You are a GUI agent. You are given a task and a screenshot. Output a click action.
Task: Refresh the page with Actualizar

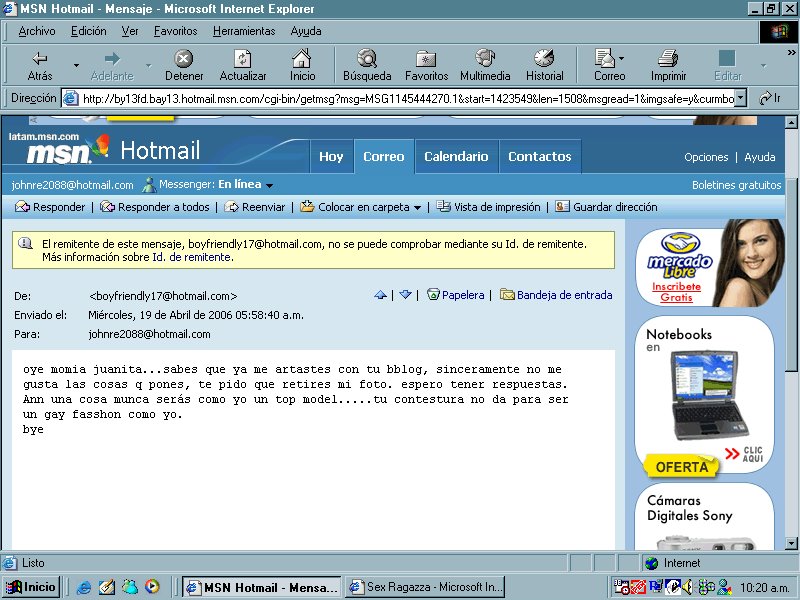click(243, 66)
